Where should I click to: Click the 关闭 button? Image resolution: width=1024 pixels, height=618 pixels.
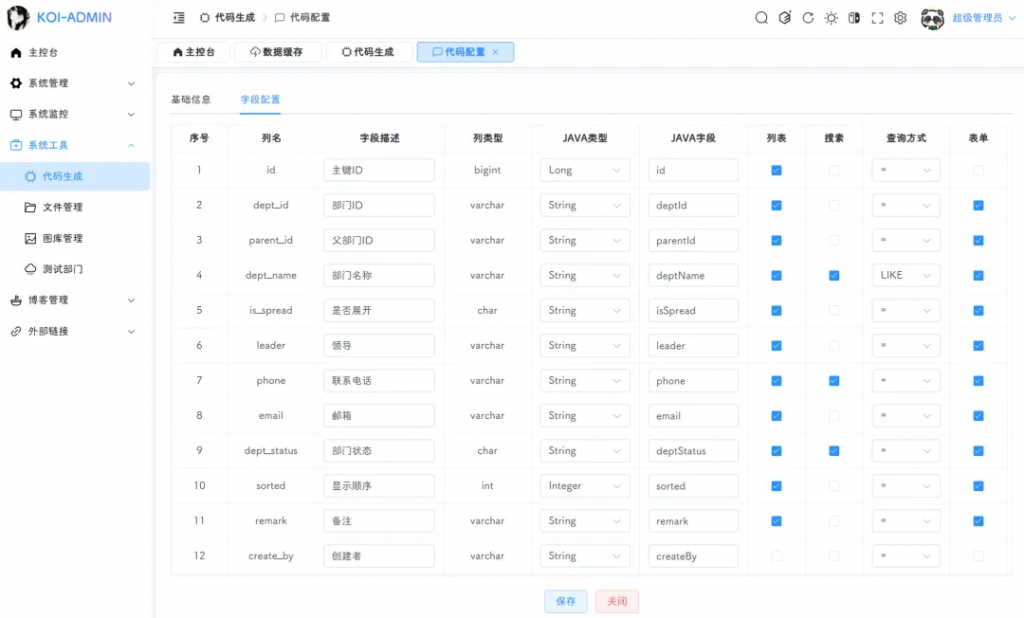point(617,601)
